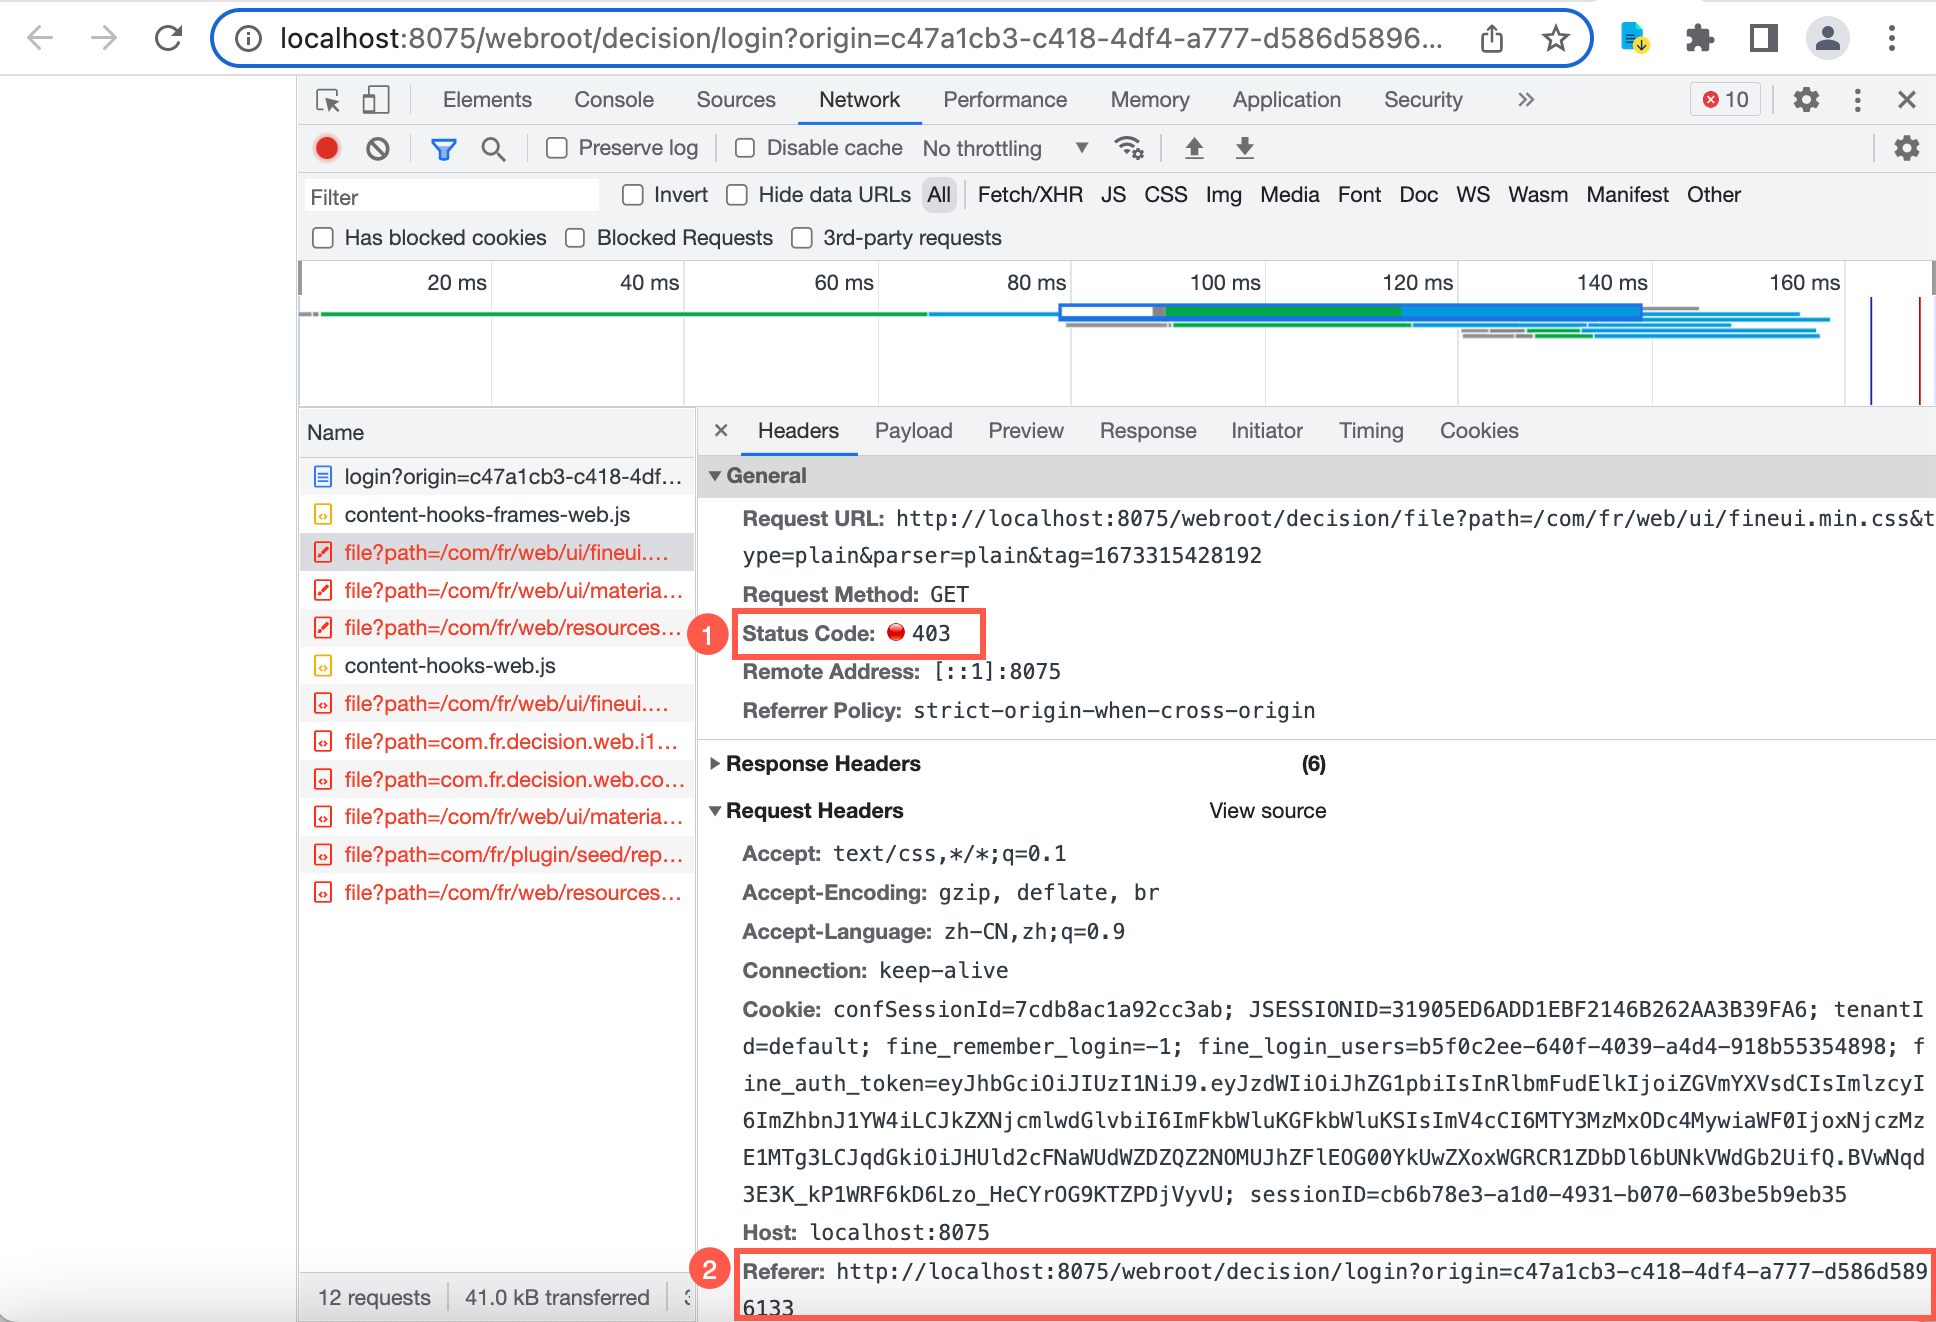The height and width of the screenshot is (1322, 1936).
Task: Enable the Preserve log checkbox
Action: pos(557,147)
